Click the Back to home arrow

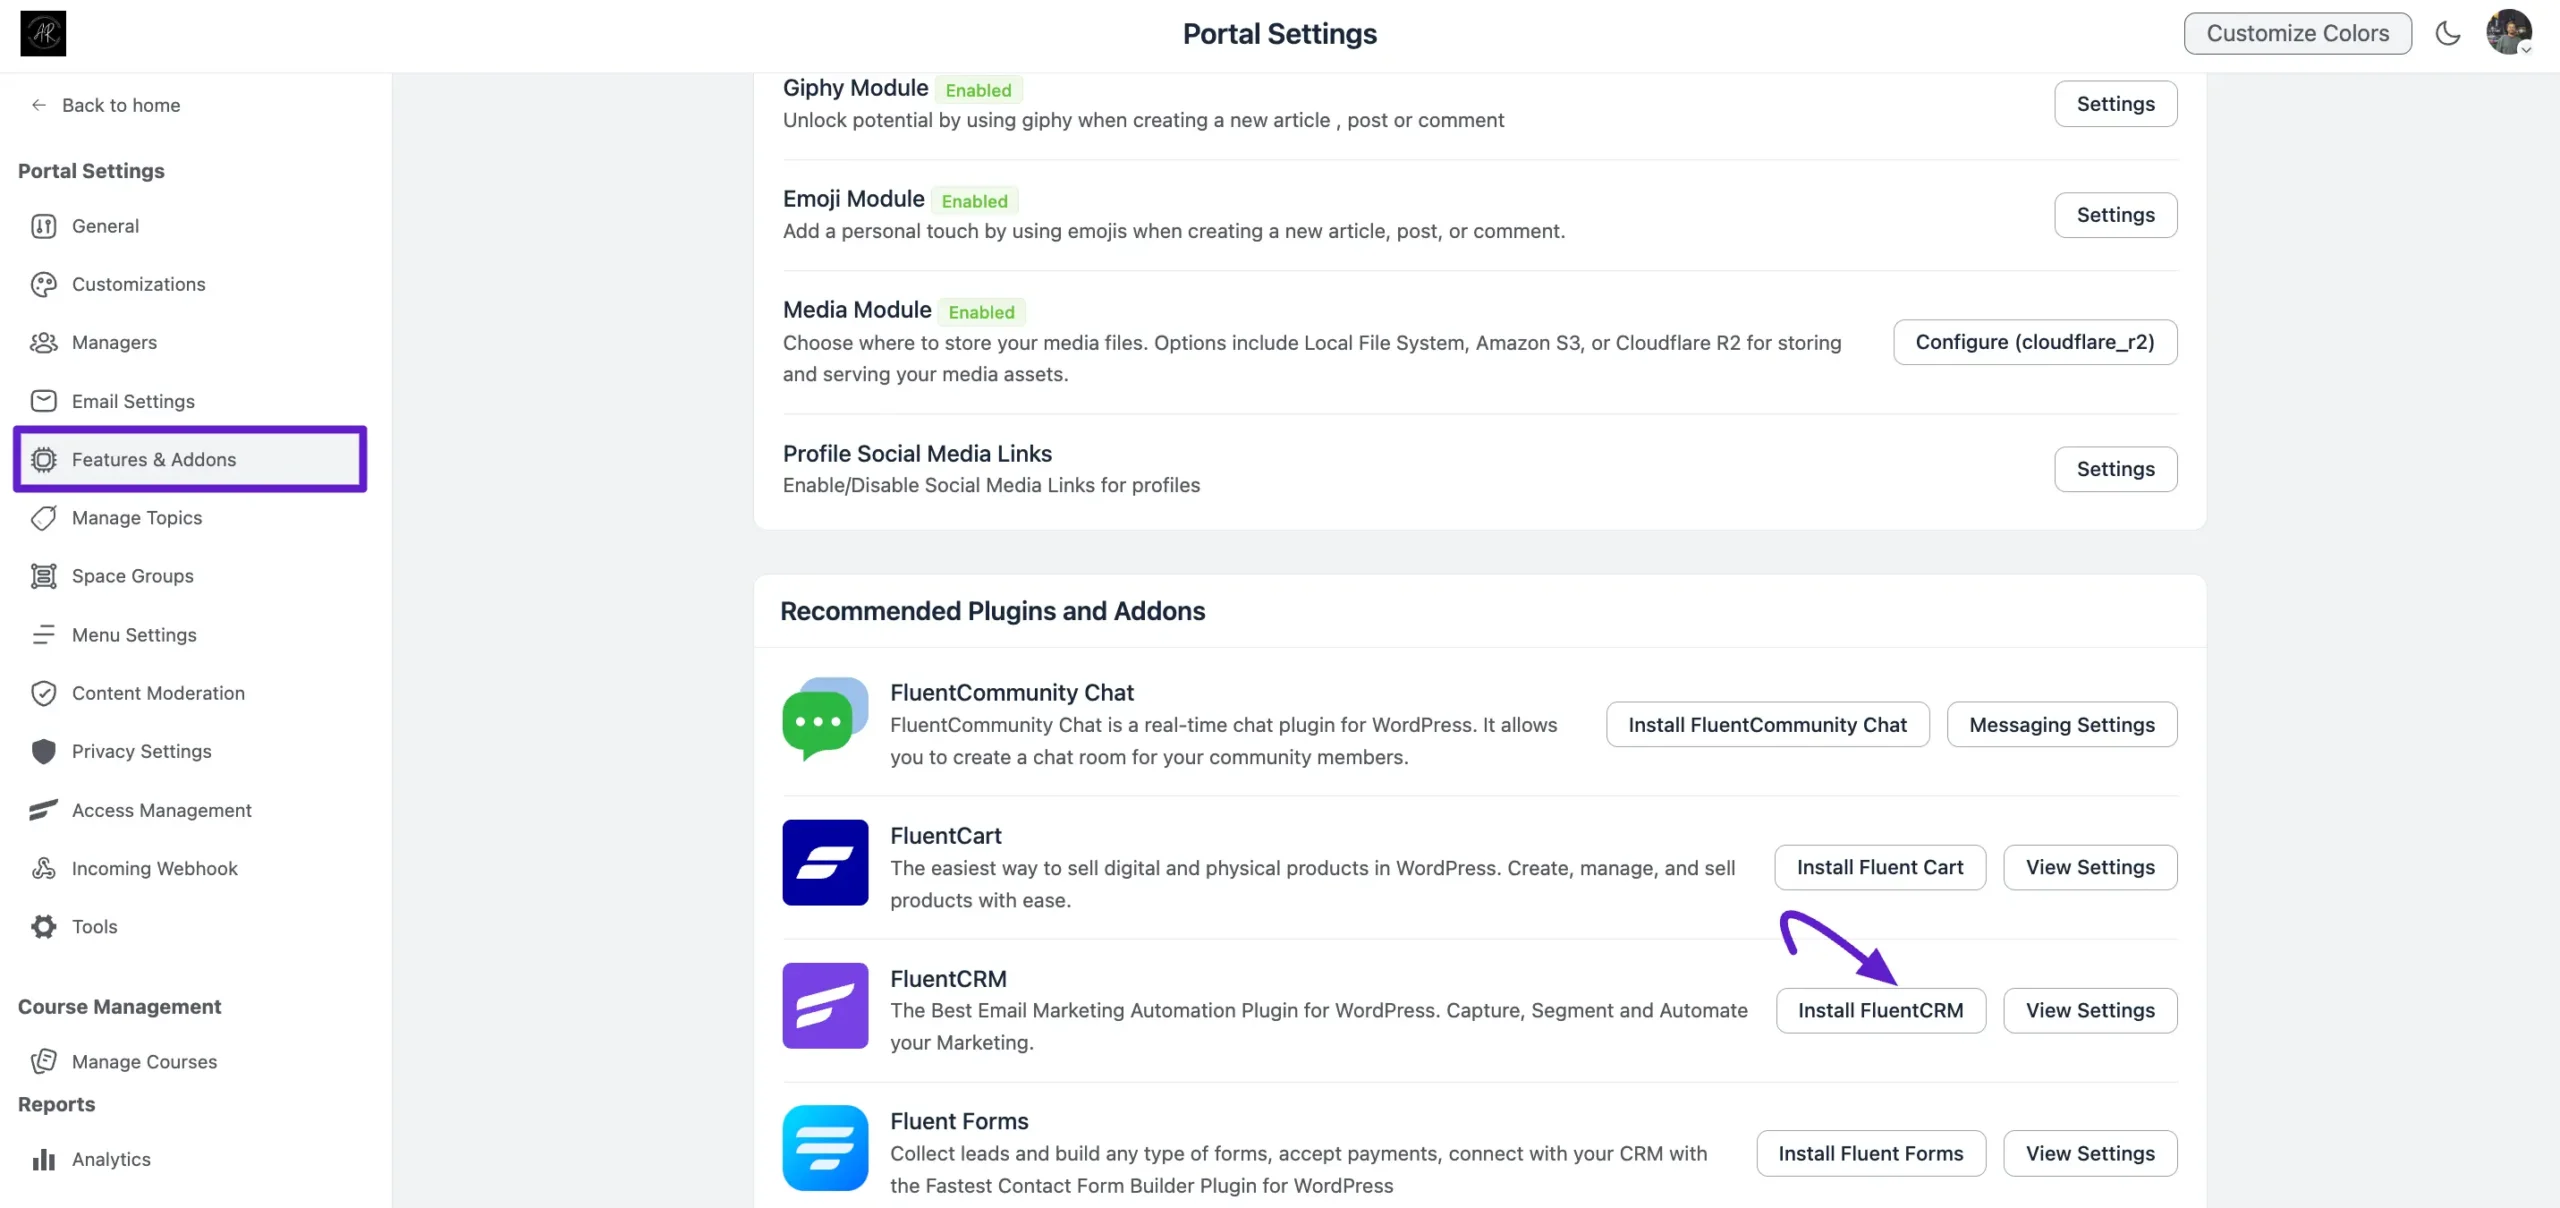pos(39,105)
